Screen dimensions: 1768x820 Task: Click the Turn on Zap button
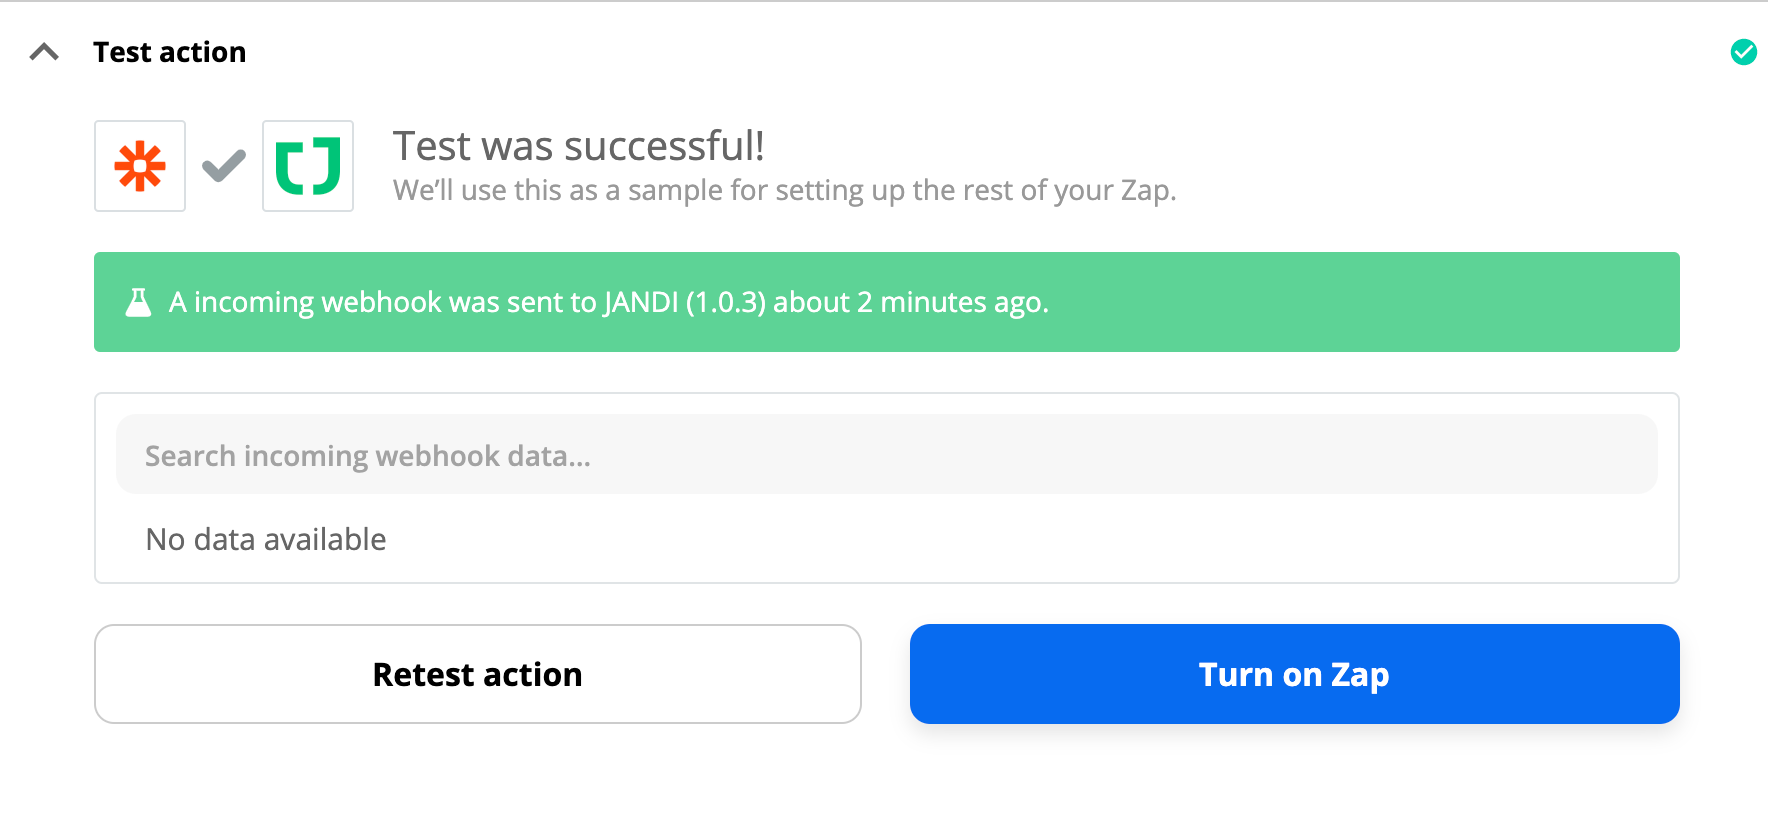(x=1294, y=674)
